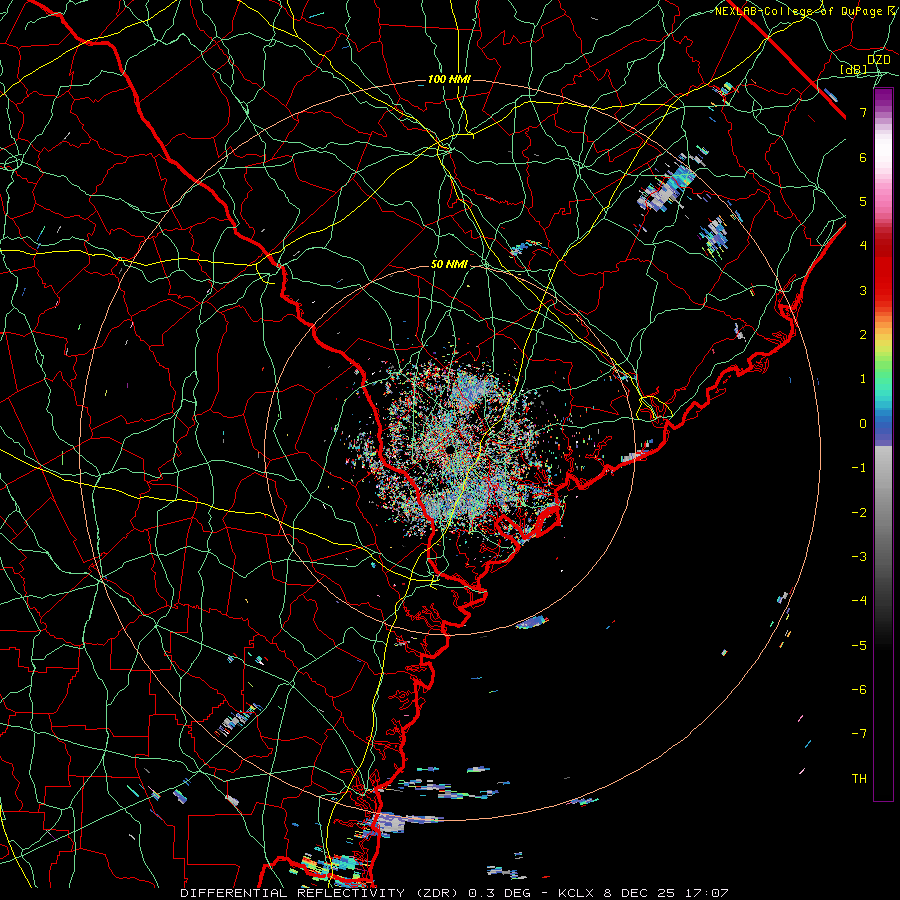Click the -3 value on the color scale
This screenshot has height=900, width=900.
[859, 557]
